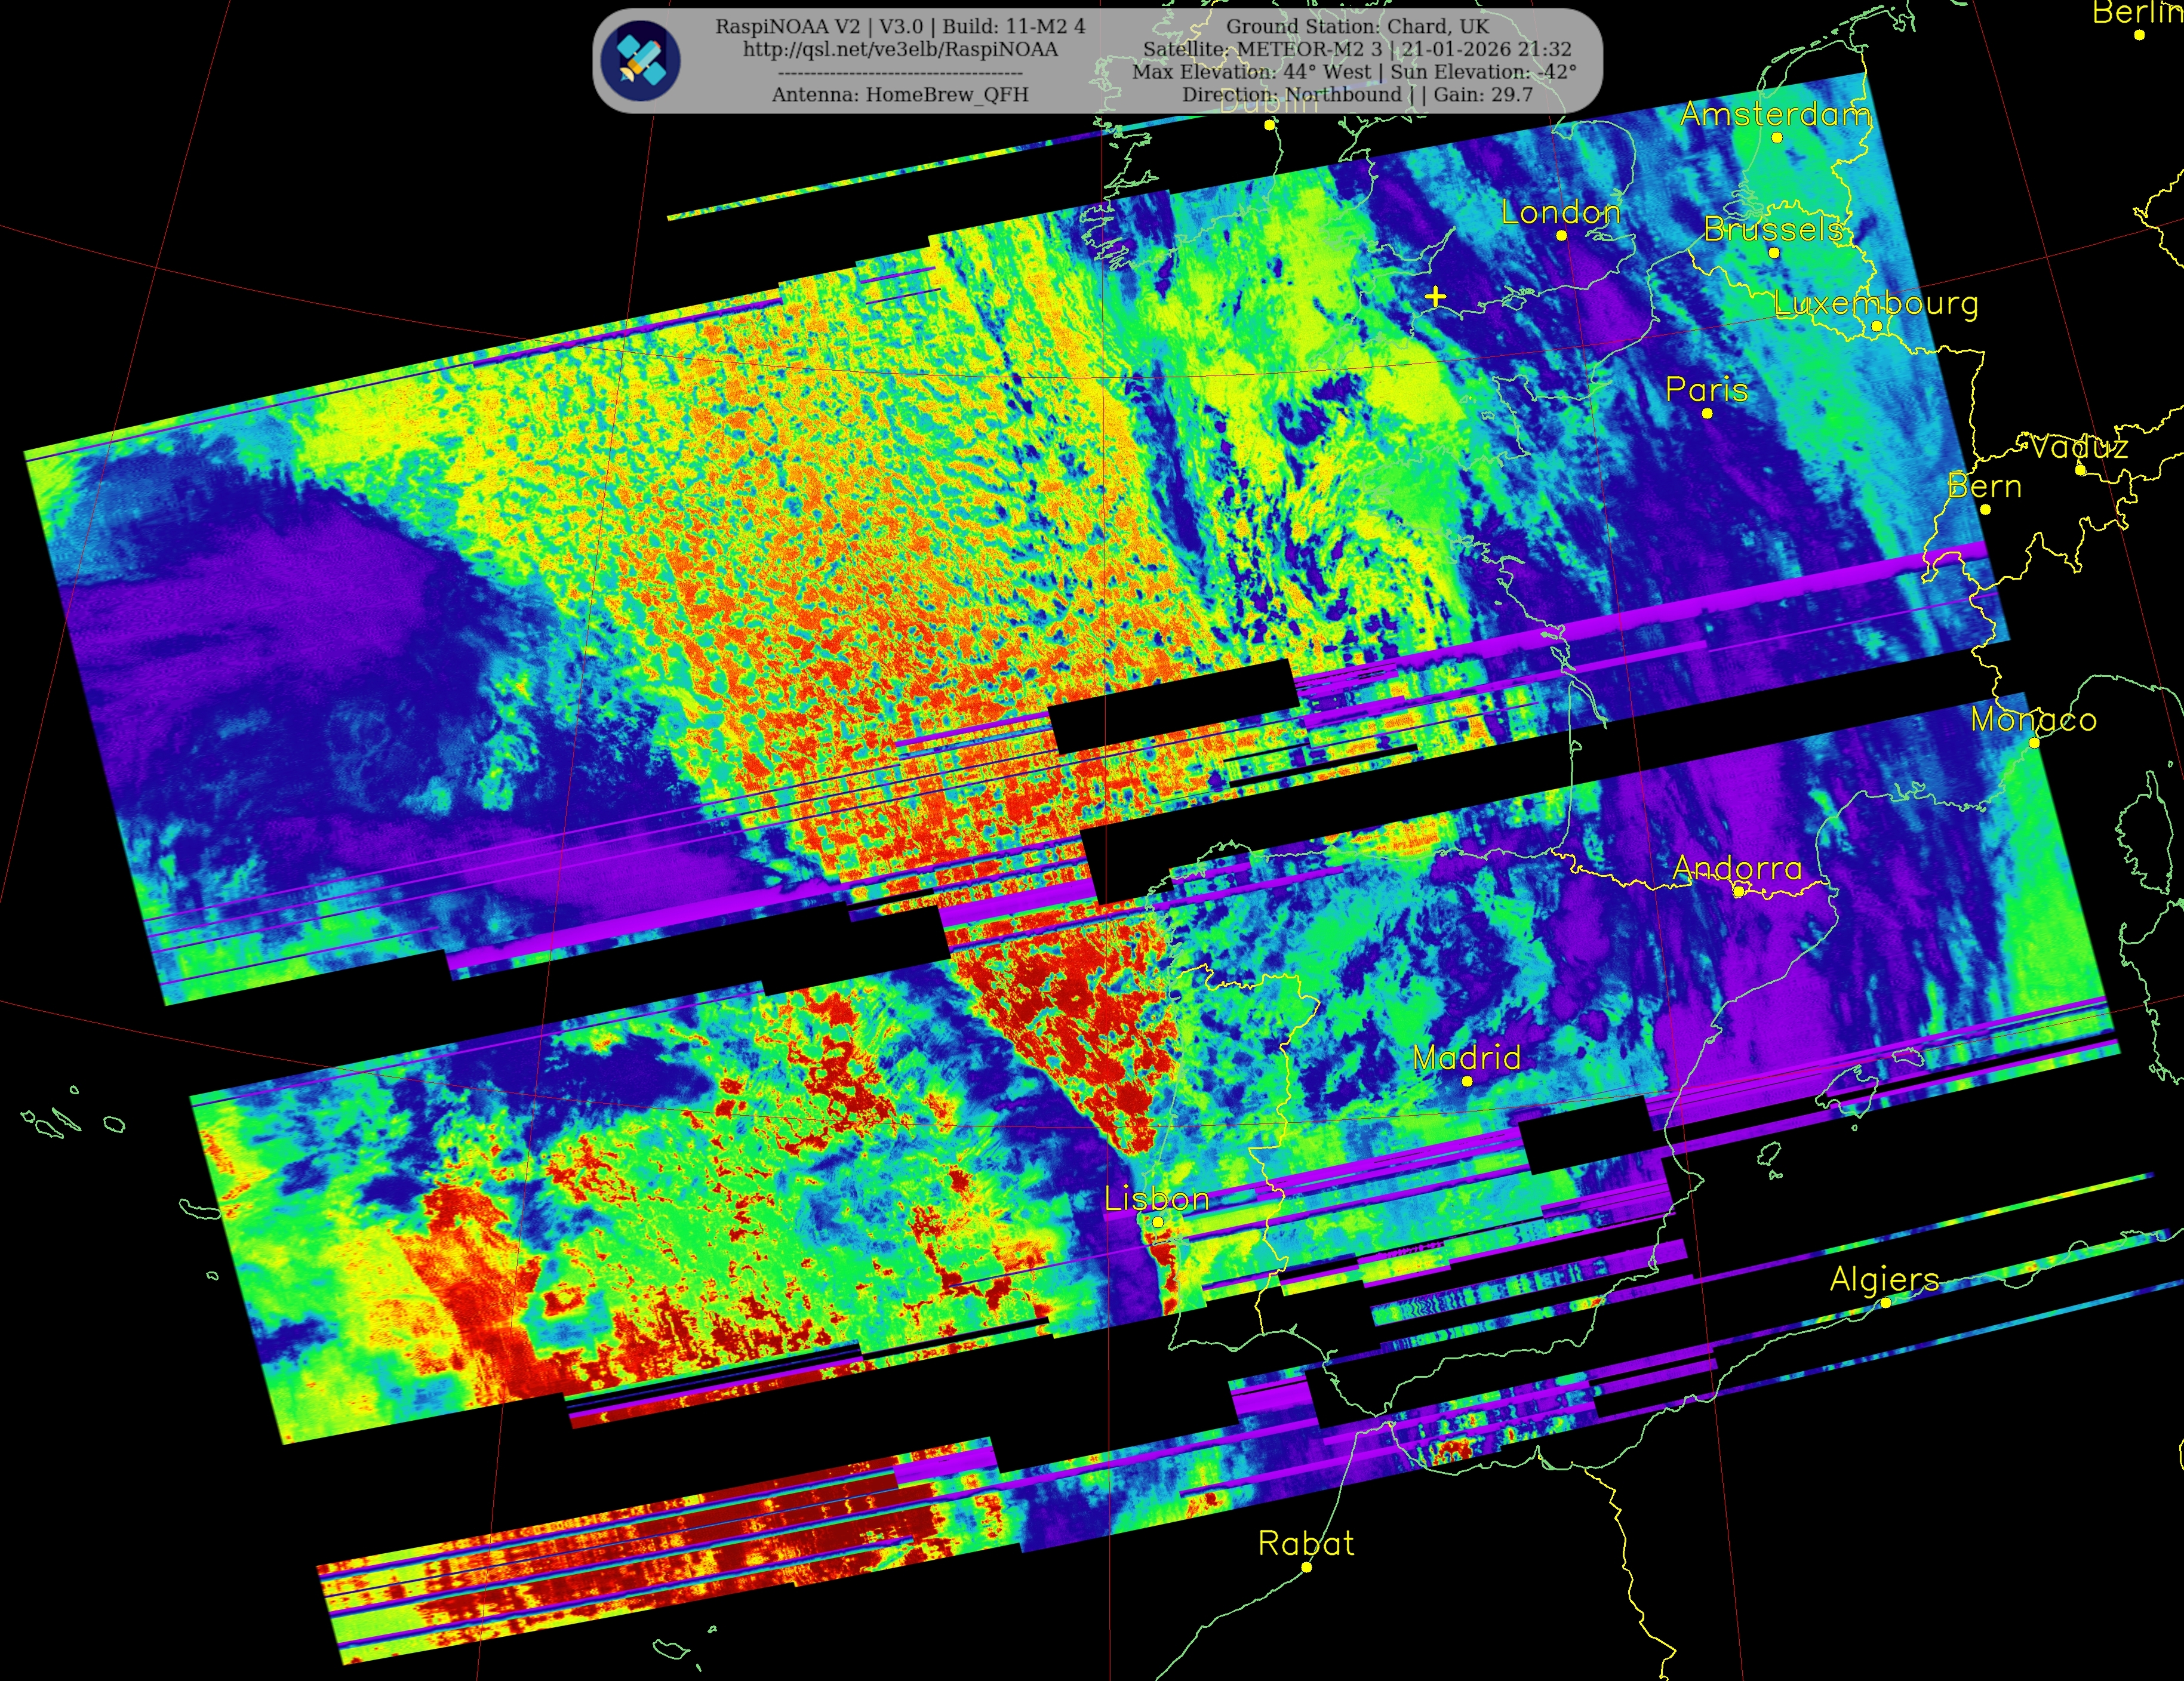
Task: Click the Ground Station Chard UK text
Action: [1357, 26]
